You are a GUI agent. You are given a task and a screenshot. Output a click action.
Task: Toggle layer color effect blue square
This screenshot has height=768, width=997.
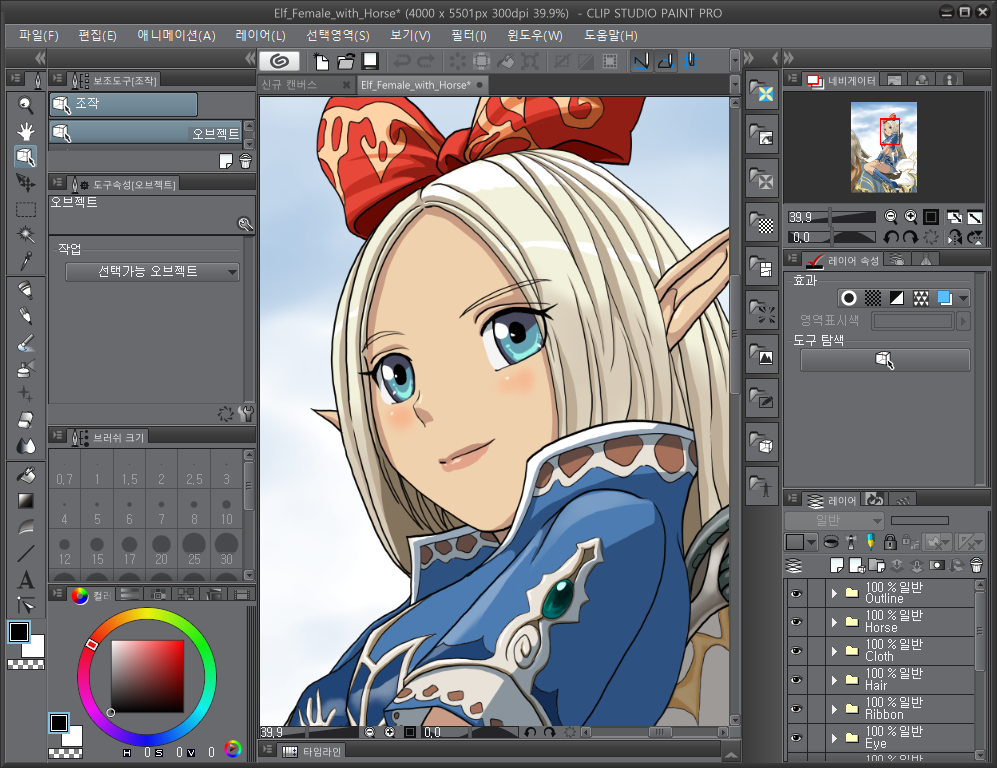tap(945, 298)
